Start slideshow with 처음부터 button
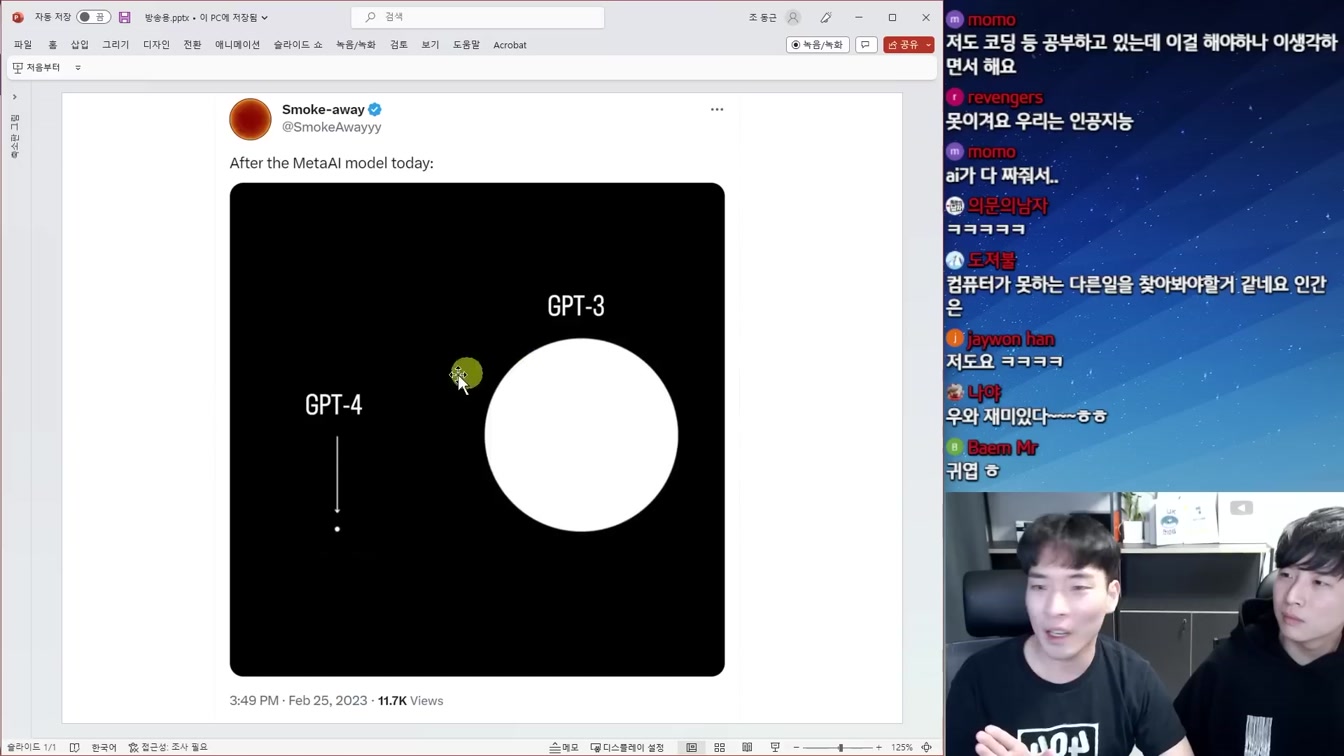The image size is (1344, 756). click(37, 68)
